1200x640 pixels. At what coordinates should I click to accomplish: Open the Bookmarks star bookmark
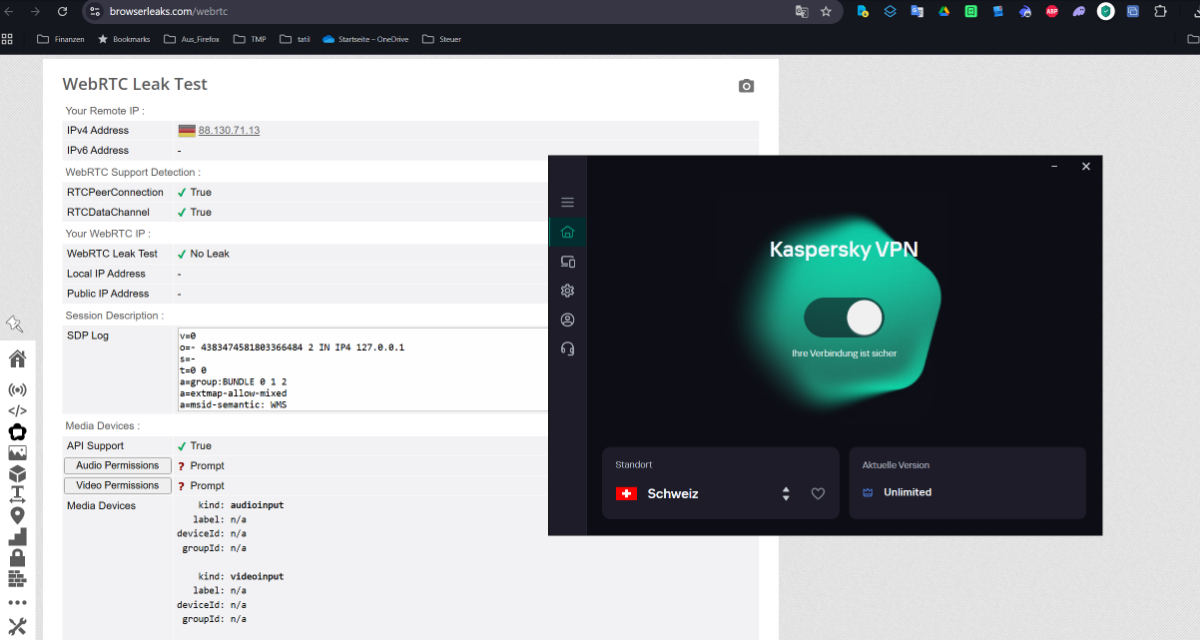pos(125,39)
